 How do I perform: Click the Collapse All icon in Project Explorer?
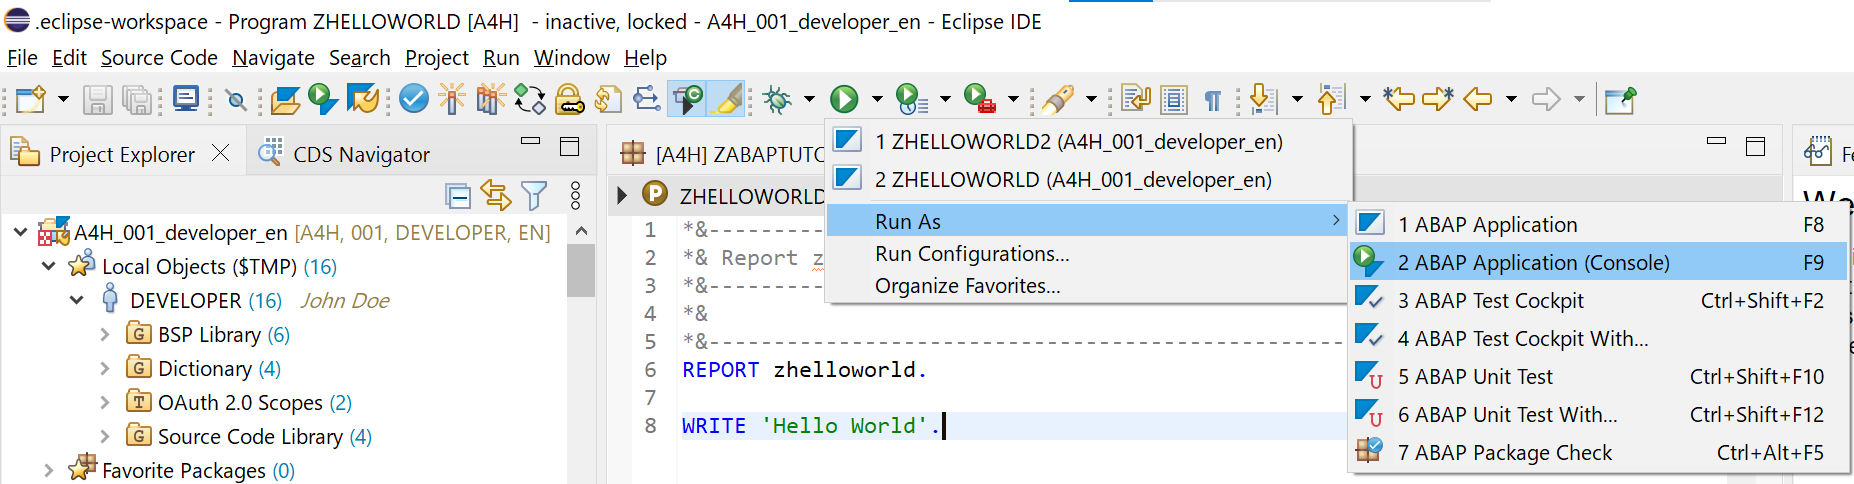click(x=458, y=196)
